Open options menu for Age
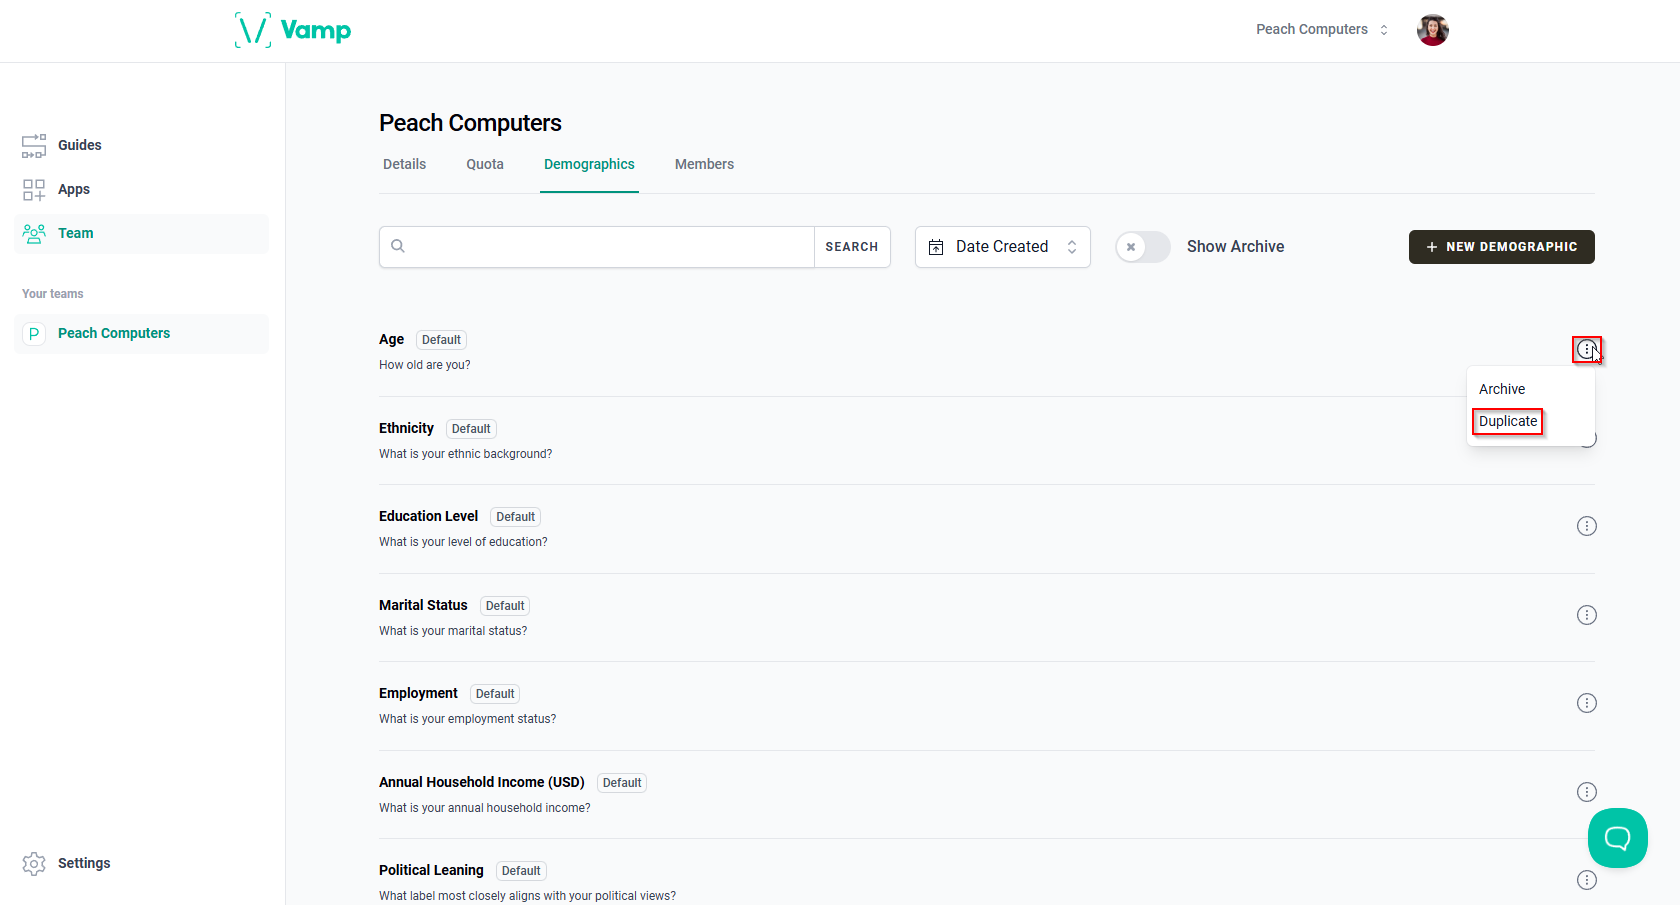This screenshot has width=1680, height=905. pyautogui.click(x=1587, y=350)
